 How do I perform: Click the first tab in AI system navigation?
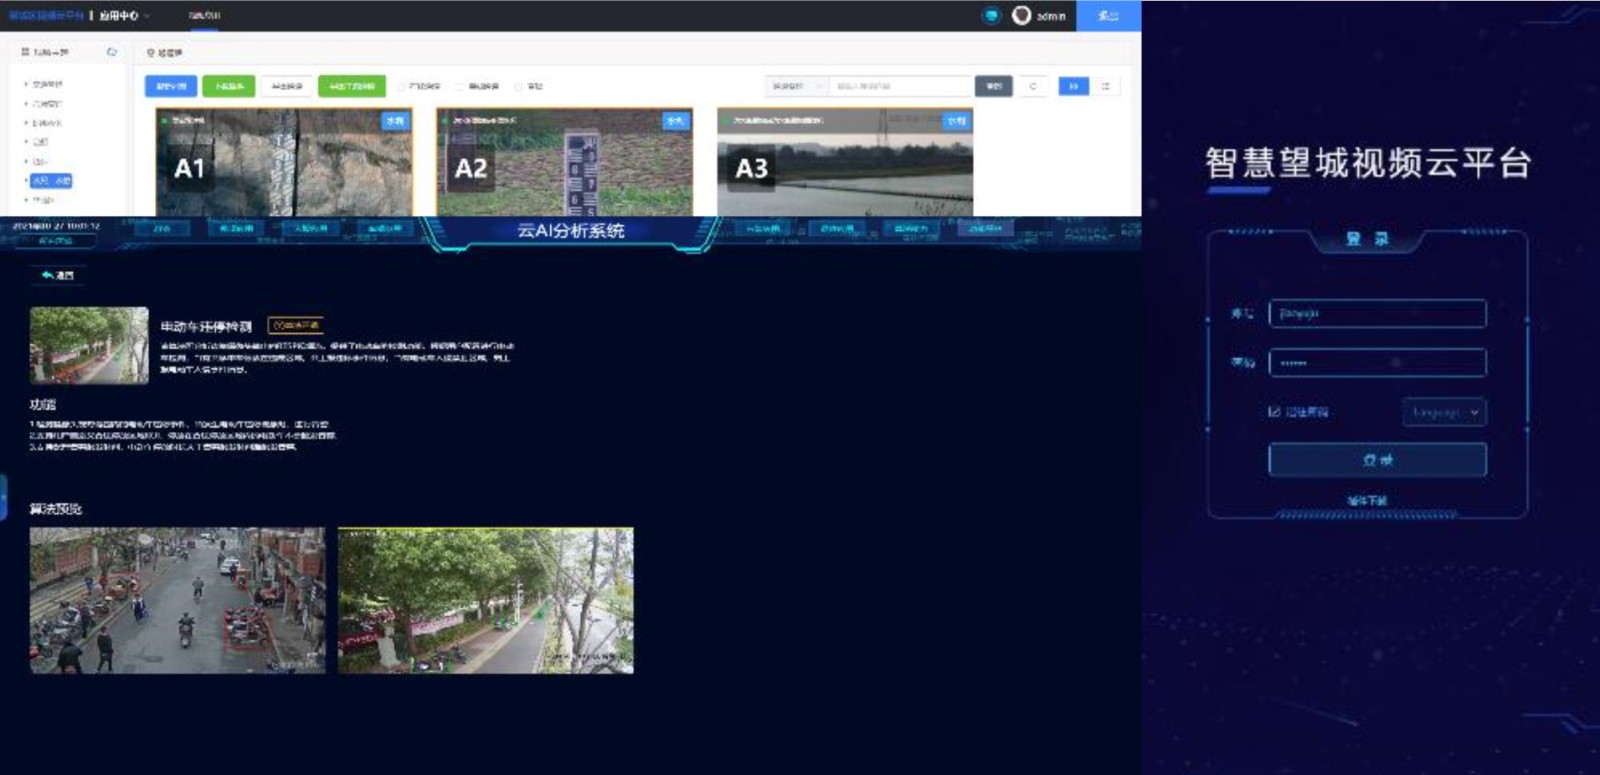pos(162,229)
